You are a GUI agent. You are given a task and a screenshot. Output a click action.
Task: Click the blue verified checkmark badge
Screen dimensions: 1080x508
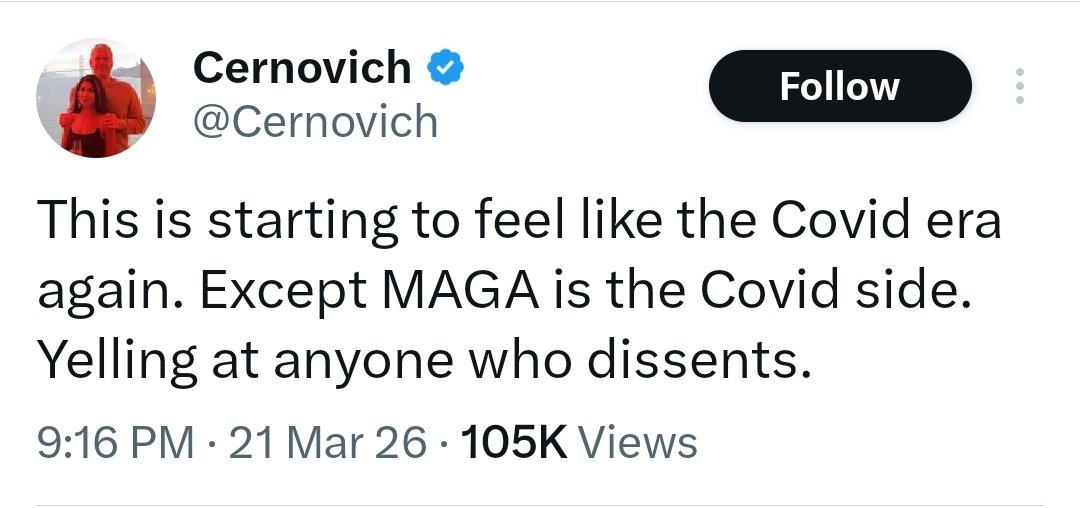pos(443,69)
